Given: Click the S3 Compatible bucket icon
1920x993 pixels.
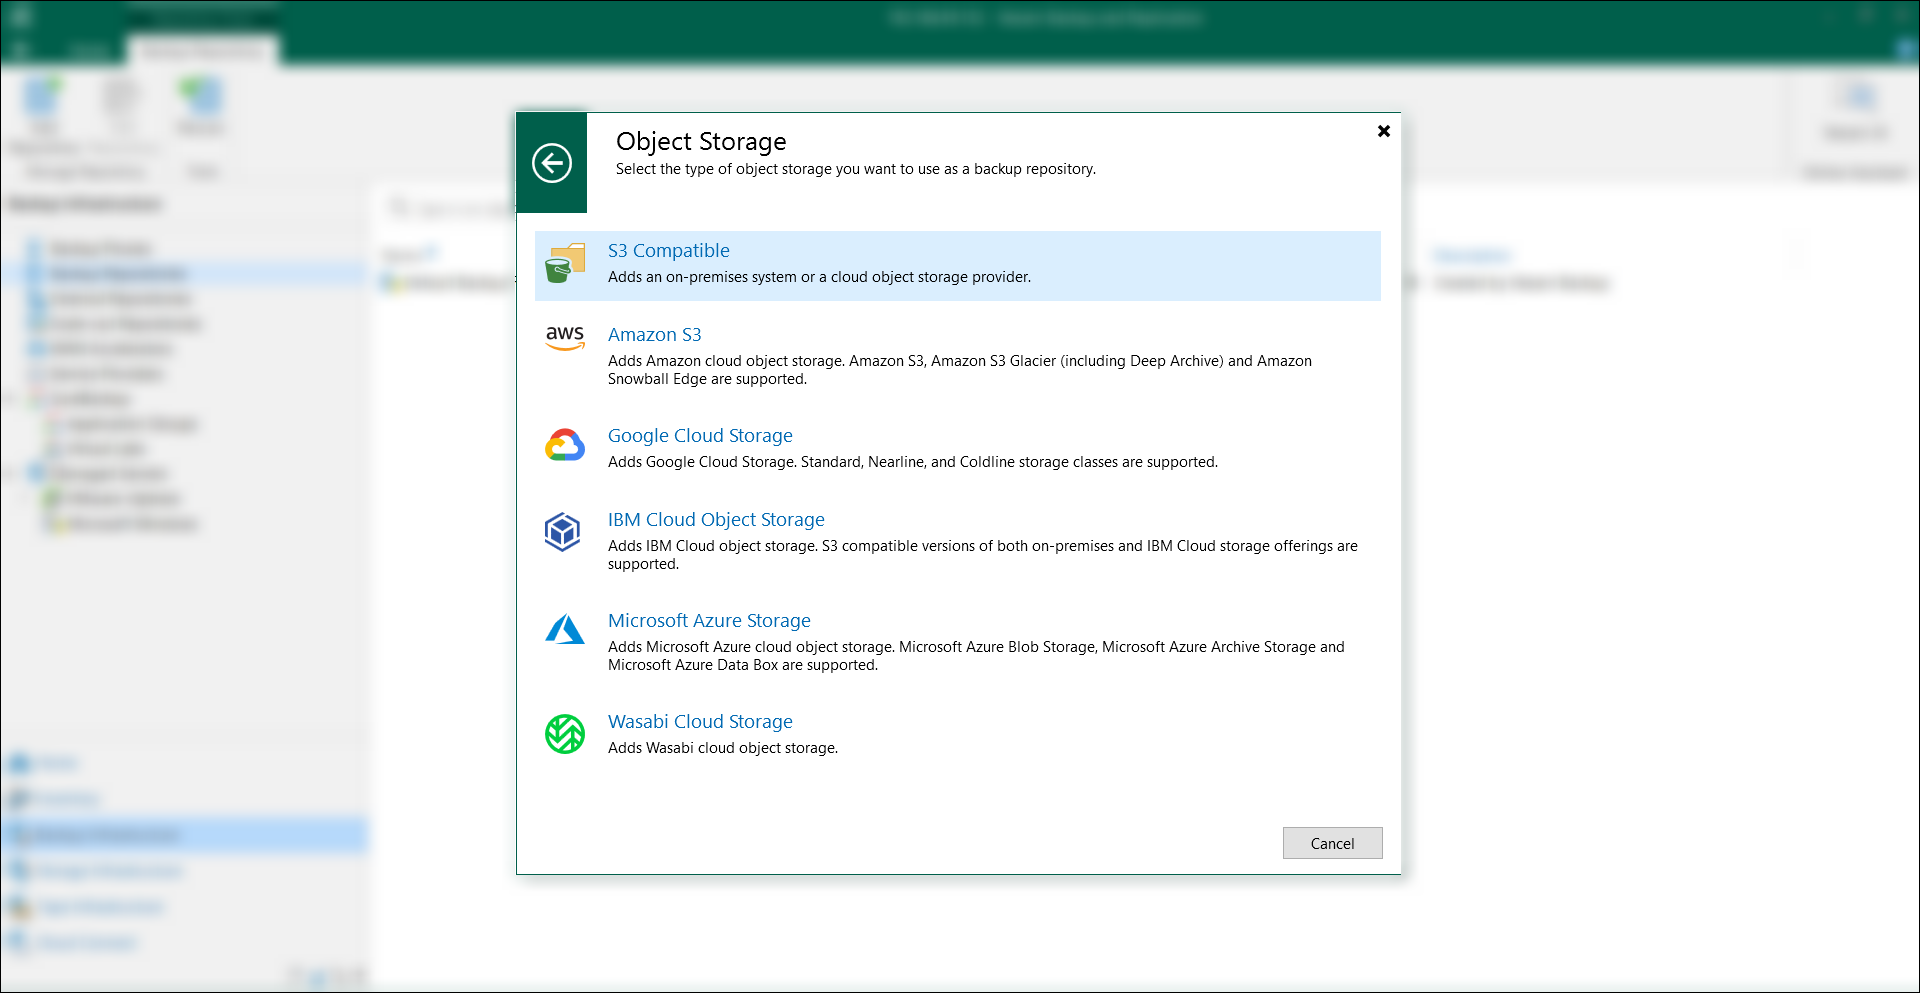Looking at the screenshot, I should click(x=565, y=264).
